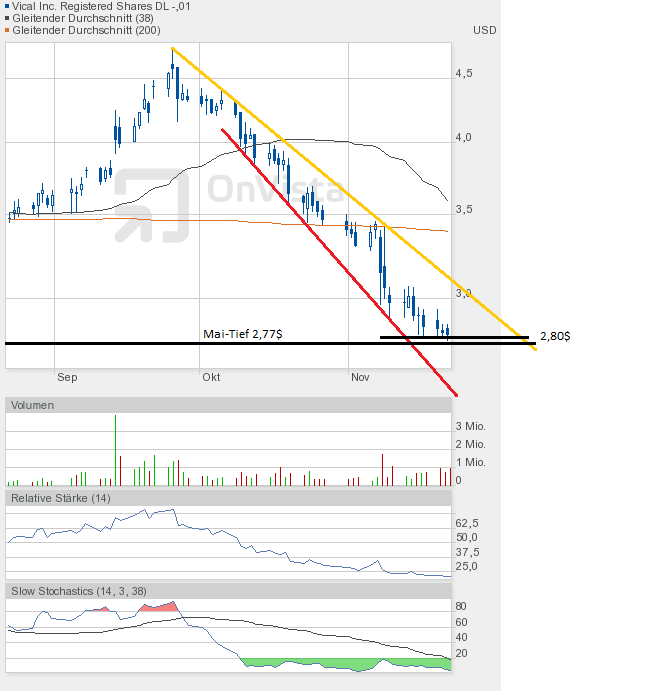
Task: Click the tall red volume bar in early November
Action: point(382,470)
